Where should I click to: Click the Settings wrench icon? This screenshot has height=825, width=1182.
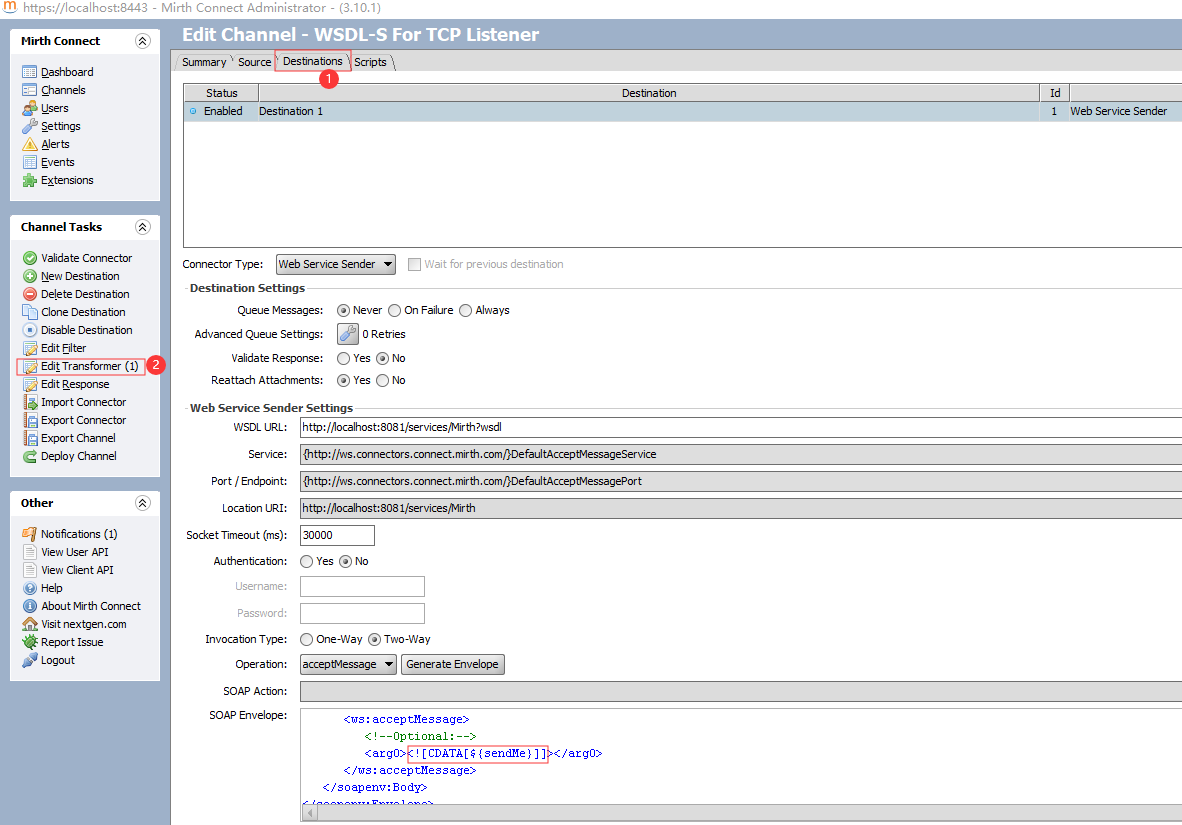click(x=29, y=127)
